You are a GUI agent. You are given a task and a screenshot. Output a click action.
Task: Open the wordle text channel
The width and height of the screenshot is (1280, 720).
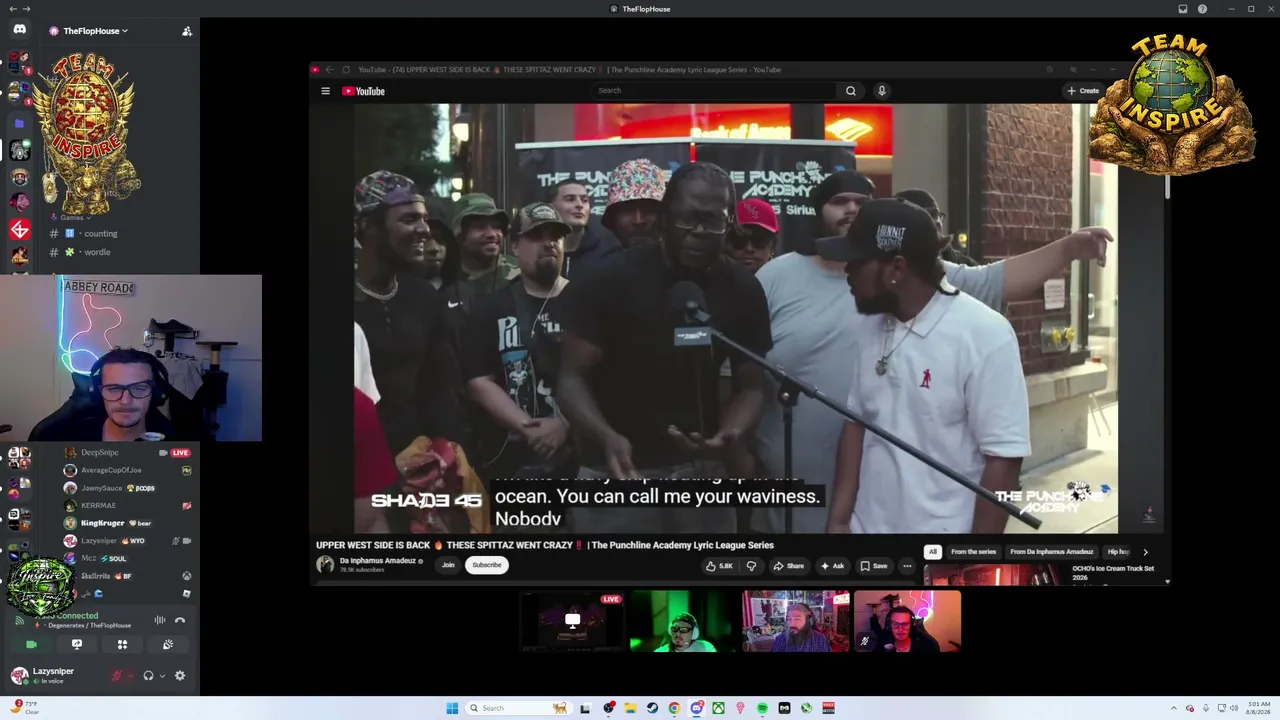97,252
